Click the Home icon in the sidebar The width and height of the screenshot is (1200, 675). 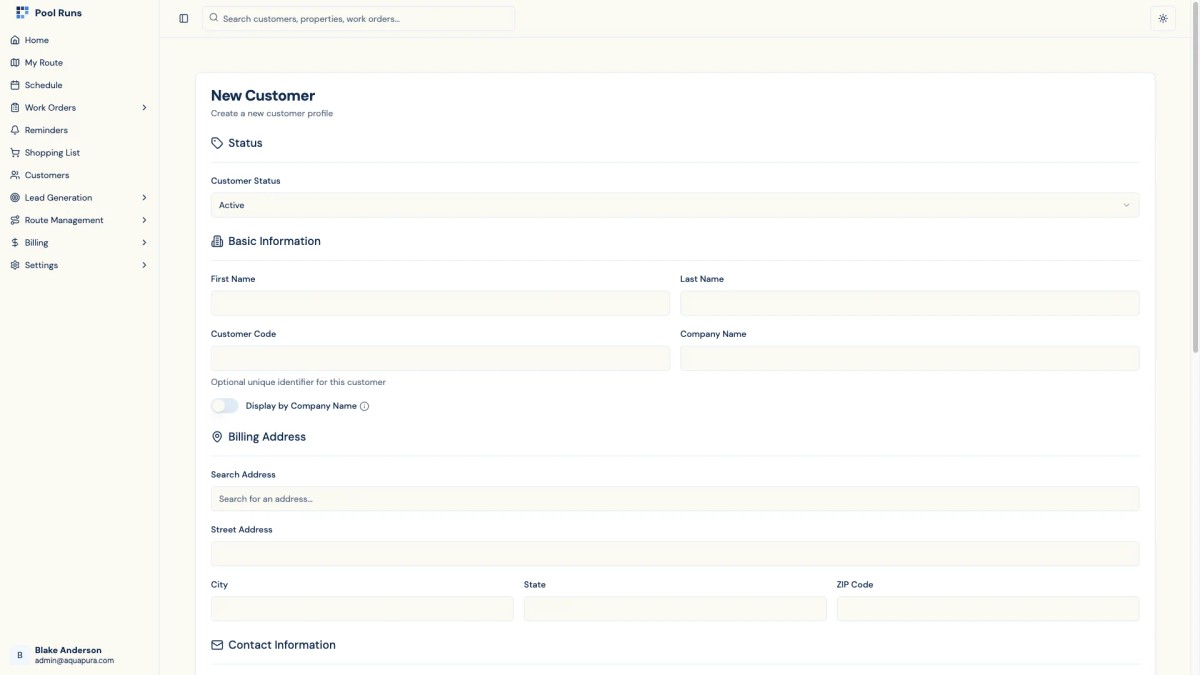pos(15,40)
